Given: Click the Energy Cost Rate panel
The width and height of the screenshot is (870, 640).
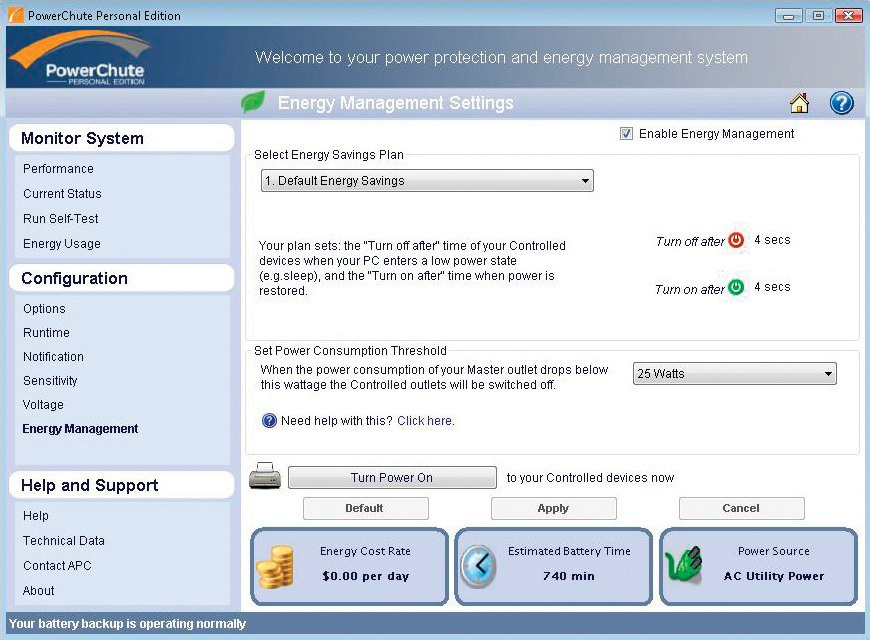Looking at the screenshot, I should (350, 566).
